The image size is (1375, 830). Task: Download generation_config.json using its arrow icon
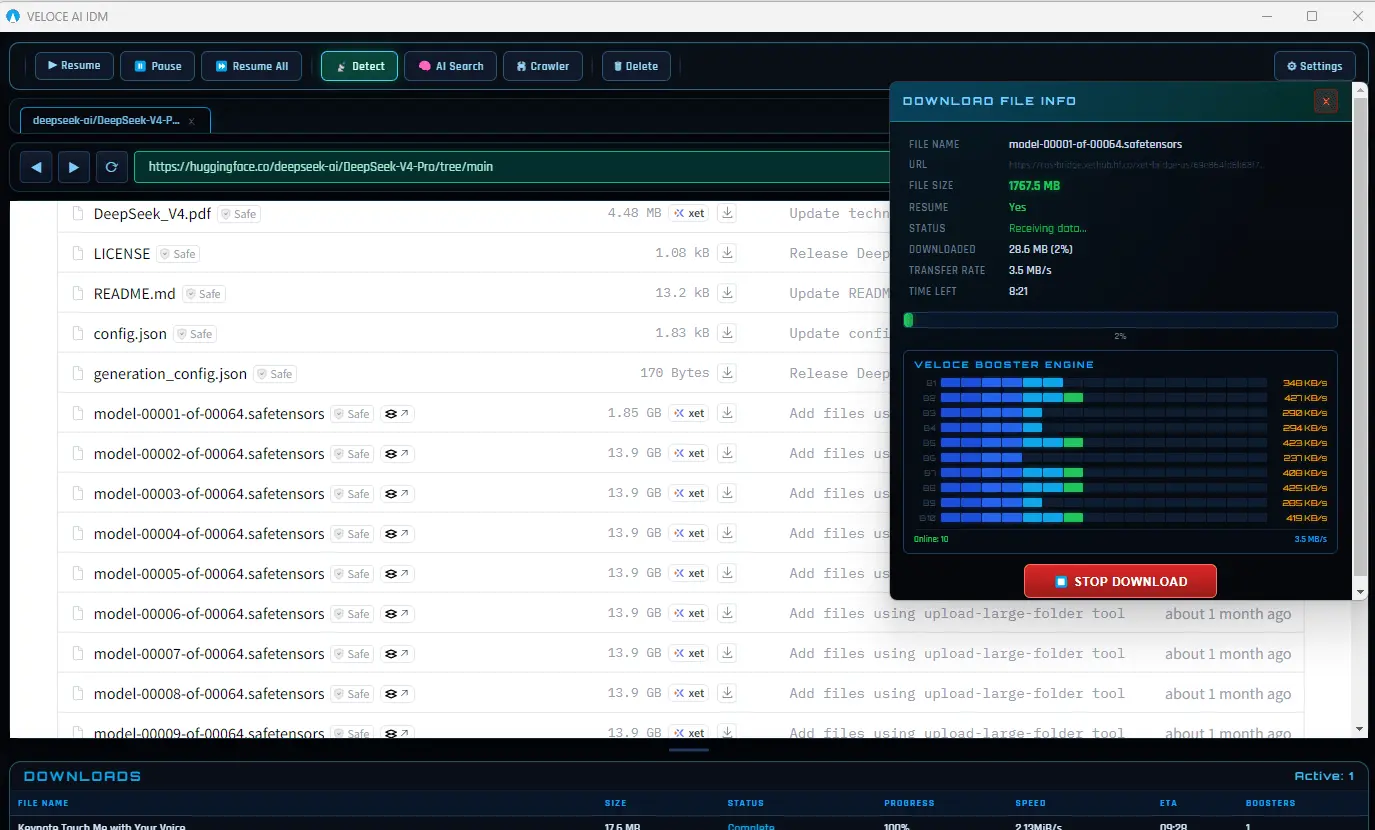[728, 373]
